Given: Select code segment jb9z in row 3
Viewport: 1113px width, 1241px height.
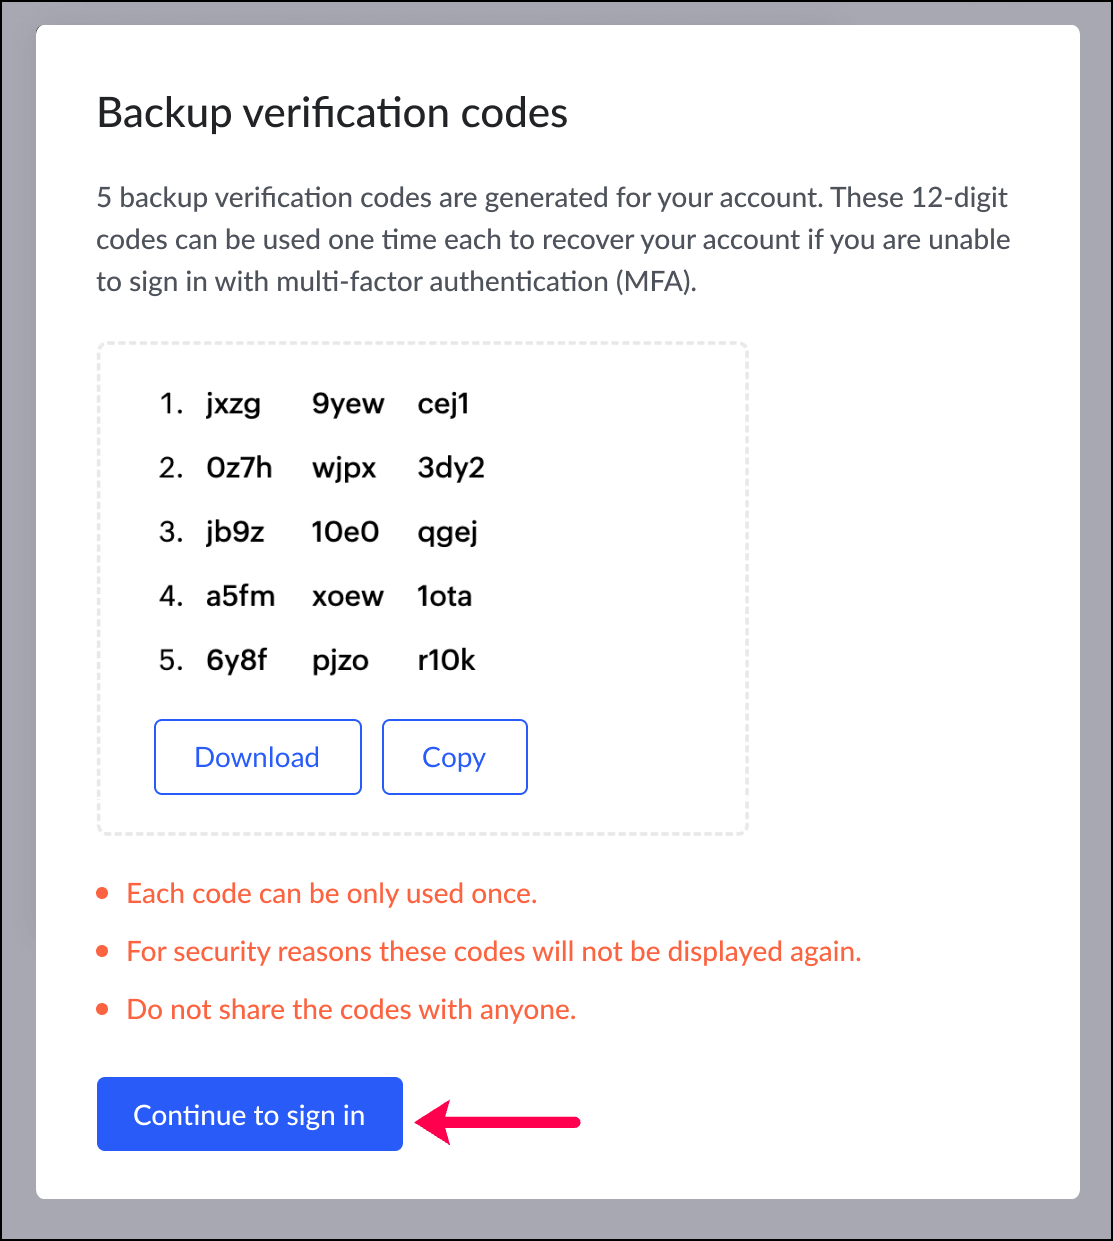Looking at the screenshot, I should coord(235,532).
